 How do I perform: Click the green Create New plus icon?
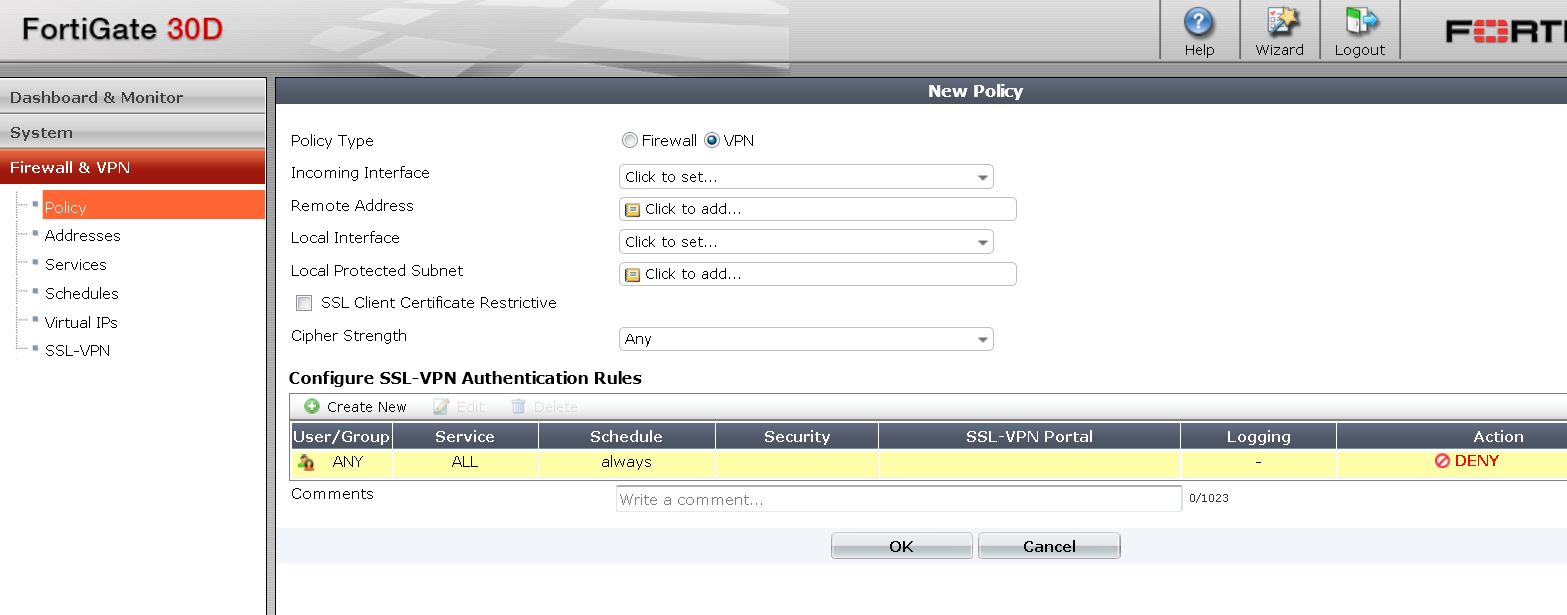click(x=312, y=406)
